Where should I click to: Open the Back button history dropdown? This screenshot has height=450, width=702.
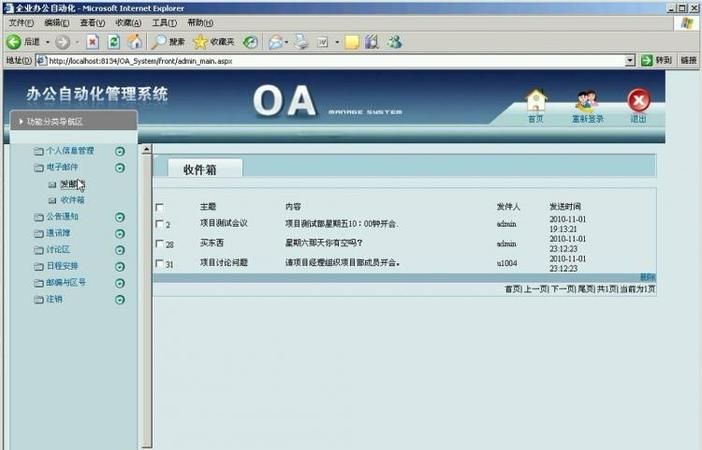click(x=47, y=42)
